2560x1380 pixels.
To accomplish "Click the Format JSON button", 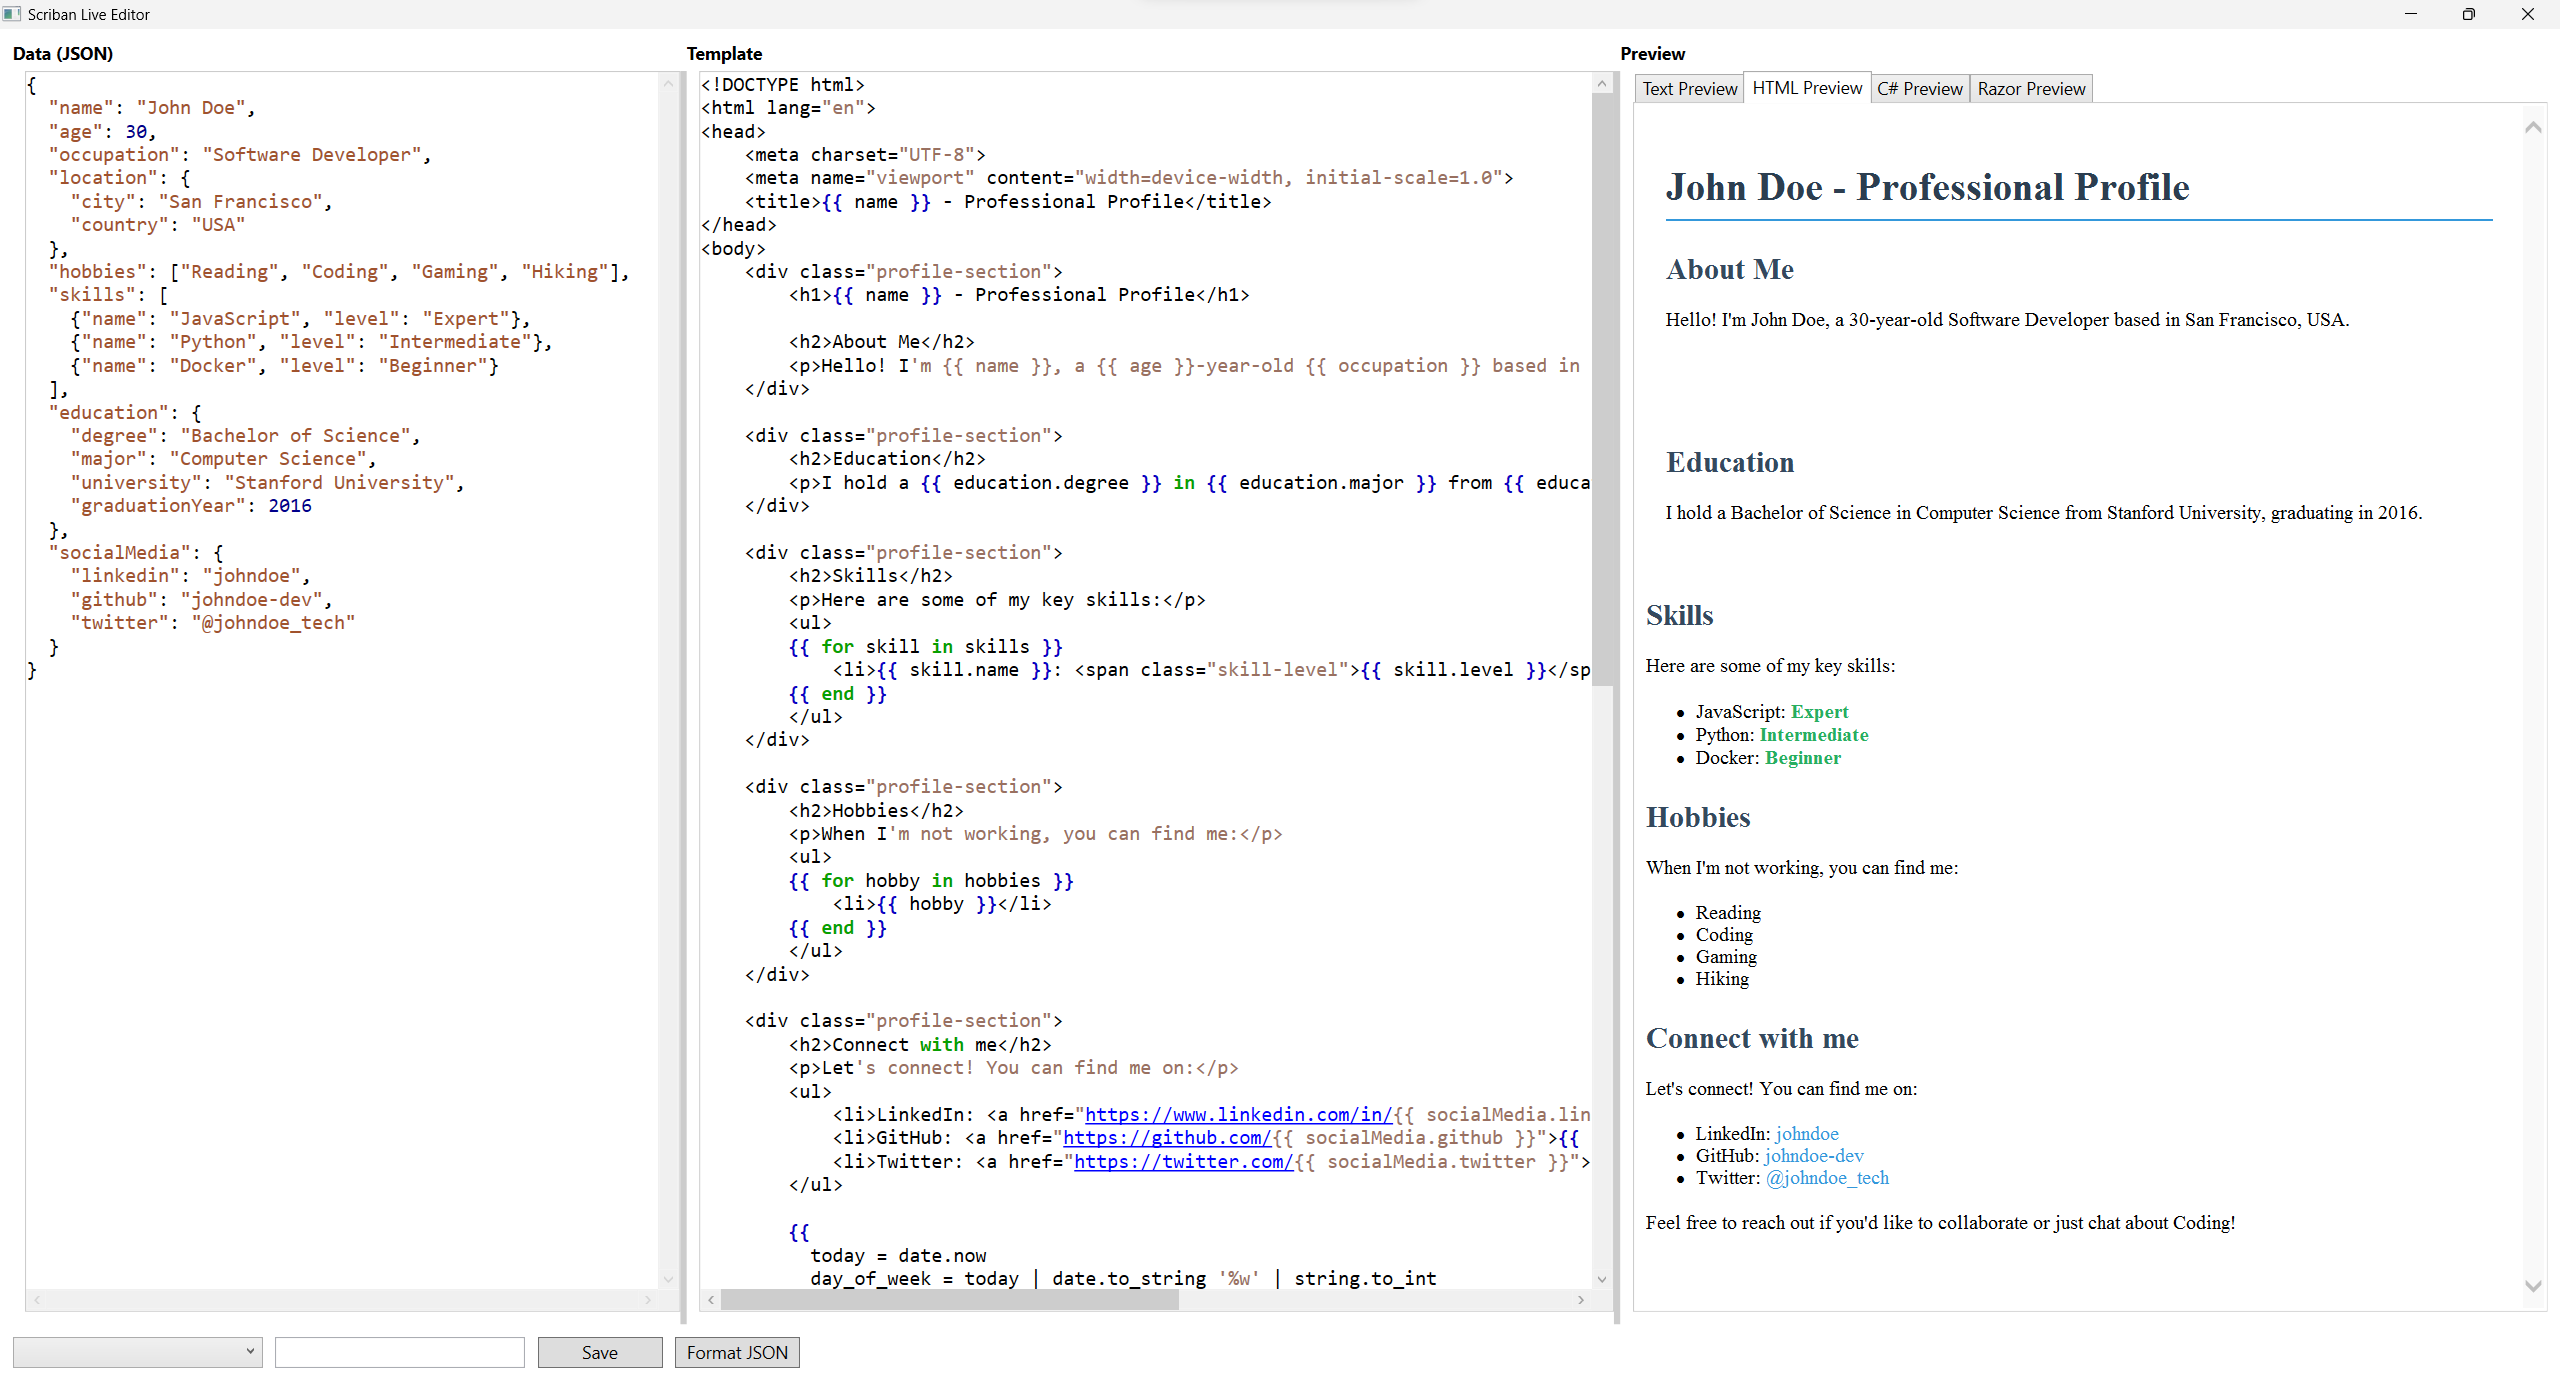I will tap(737, 1352).
